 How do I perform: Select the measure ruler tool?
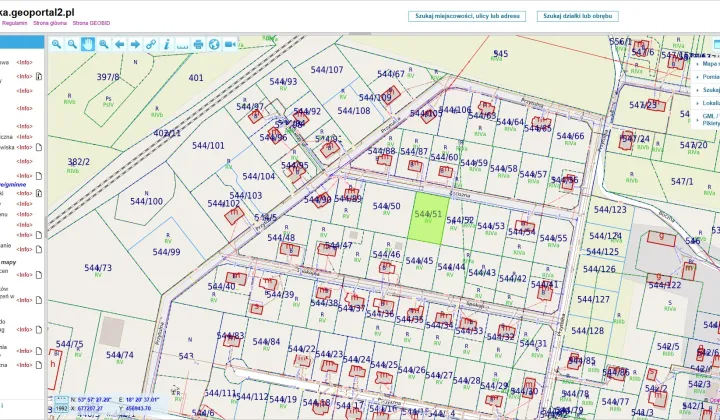pos(182,44)
